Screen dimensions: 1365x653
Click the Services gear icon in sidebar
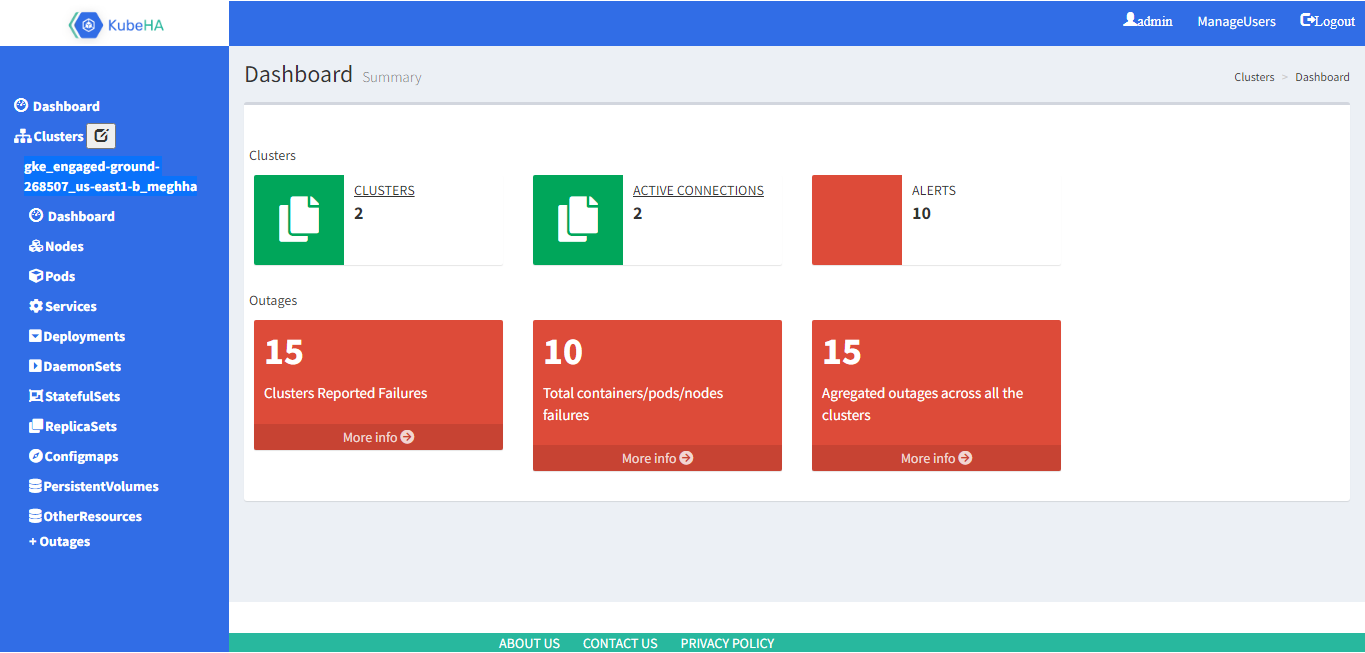[x=36, y=306]
